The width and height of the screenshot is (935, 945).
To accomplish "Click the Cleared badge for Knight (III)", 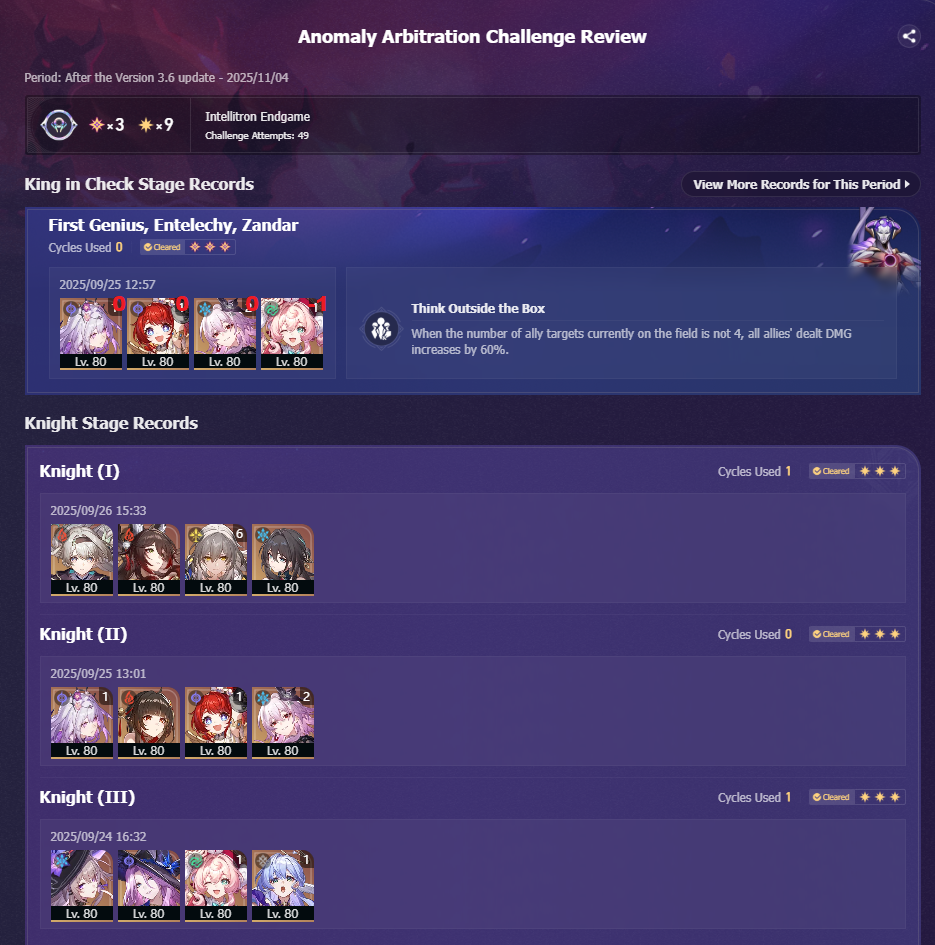I will pyautogui.click(x=831, y=797).
